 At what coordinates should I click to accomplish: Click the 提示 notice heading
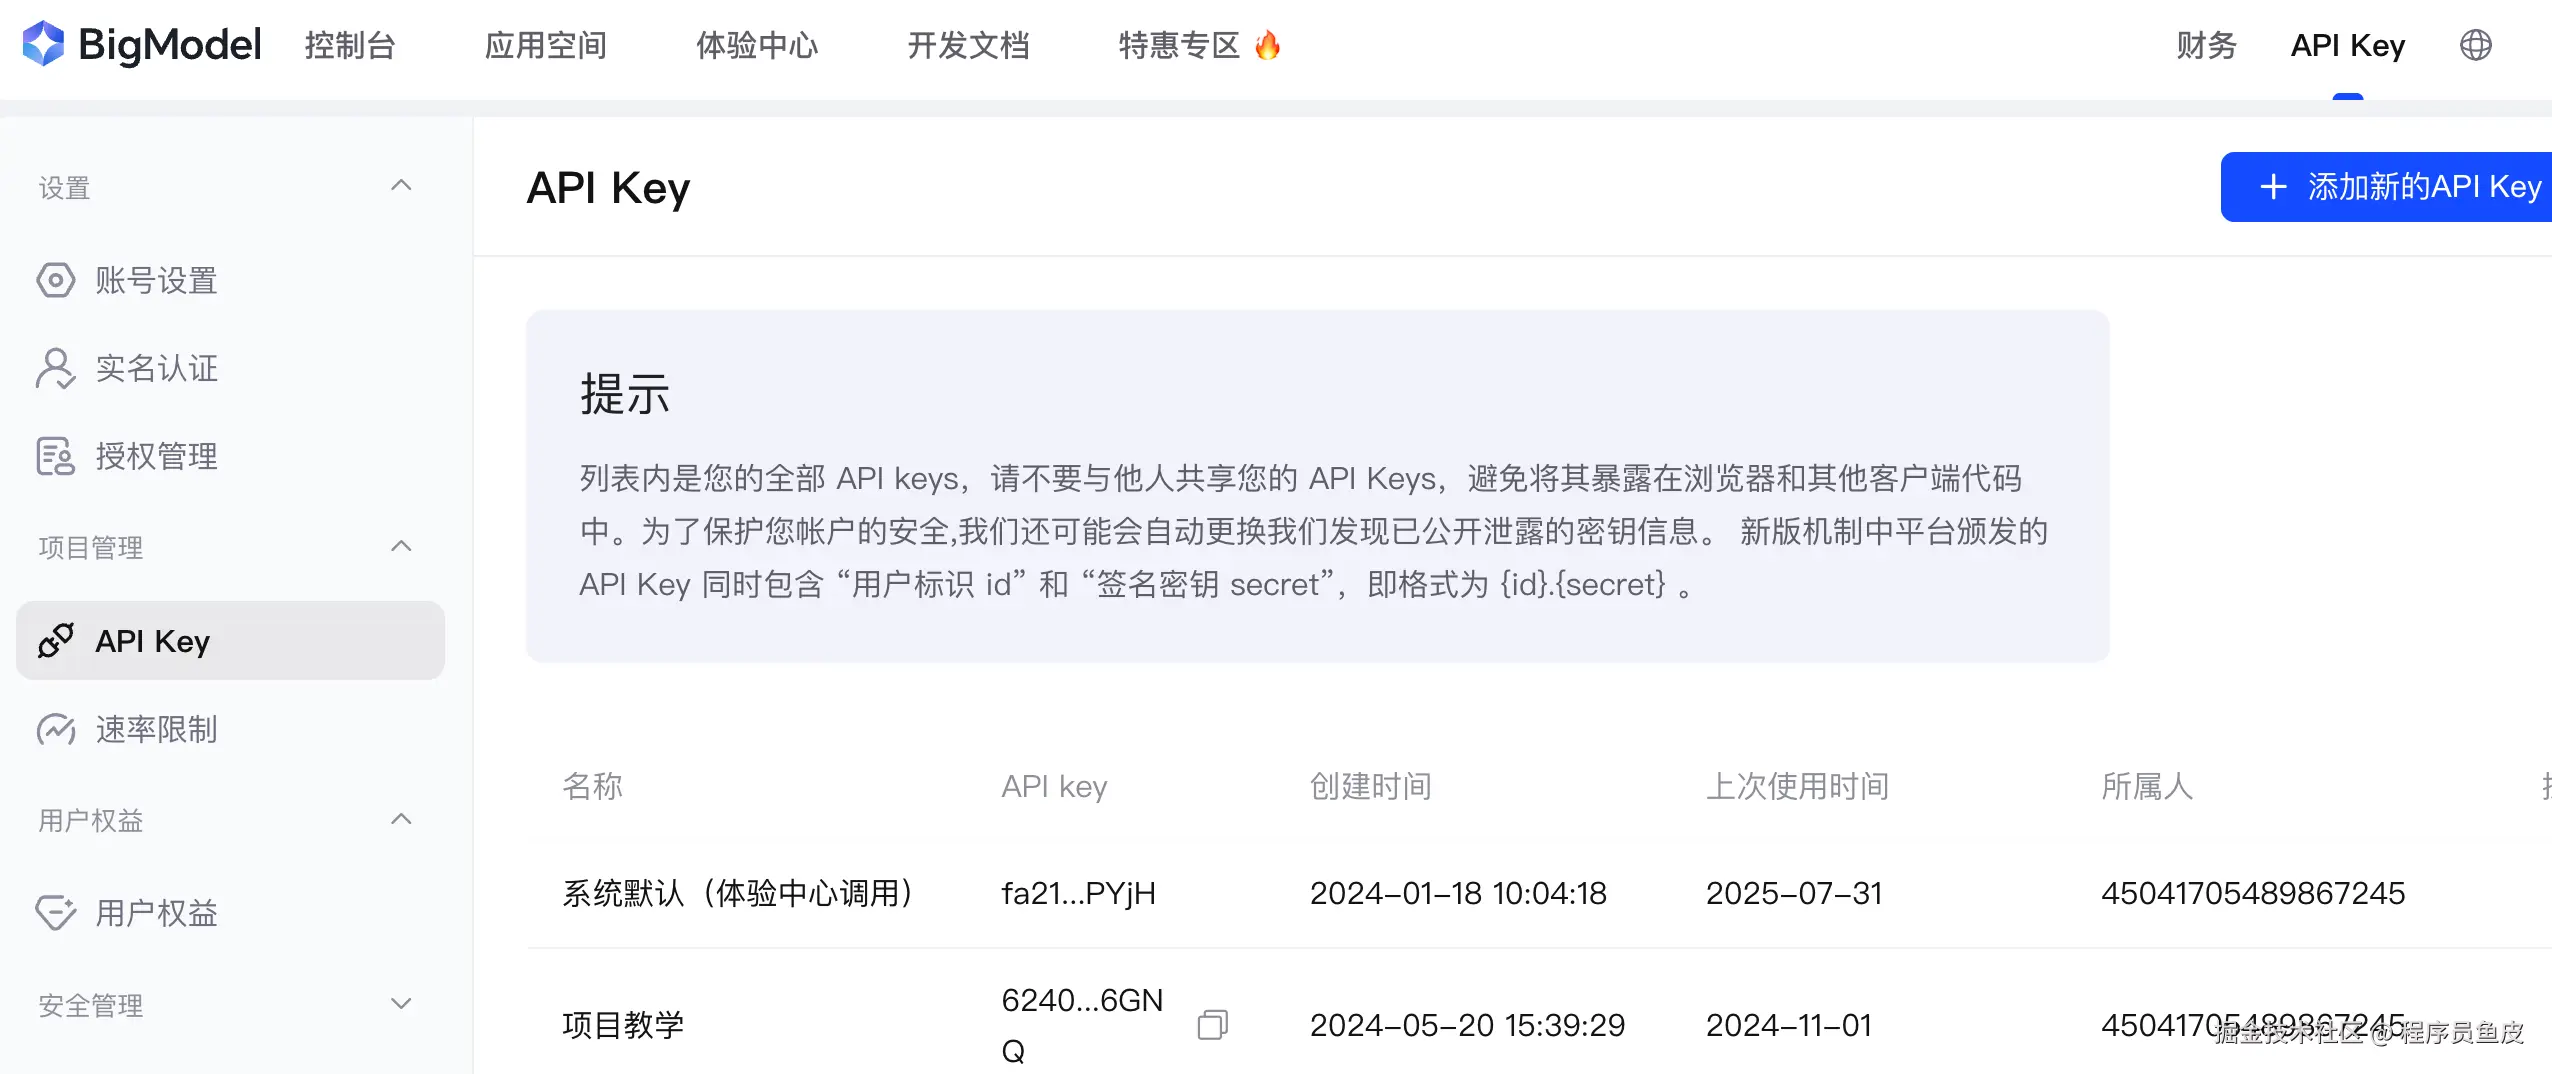[x=625, y=394]
